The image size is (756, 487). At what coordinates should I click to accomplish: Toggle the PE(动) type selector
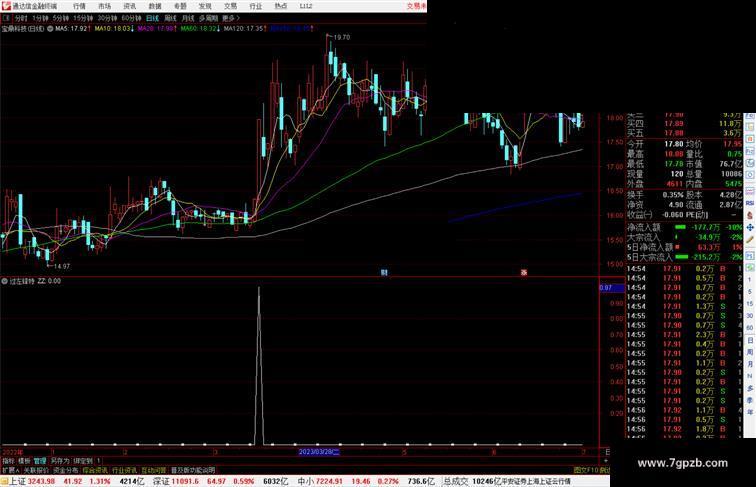[698, 215]
